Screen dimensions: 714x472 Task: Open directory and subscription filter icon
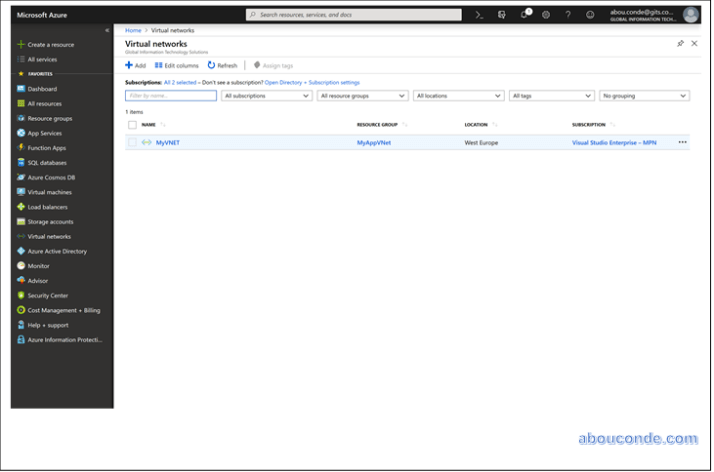(x=502, y=15)
